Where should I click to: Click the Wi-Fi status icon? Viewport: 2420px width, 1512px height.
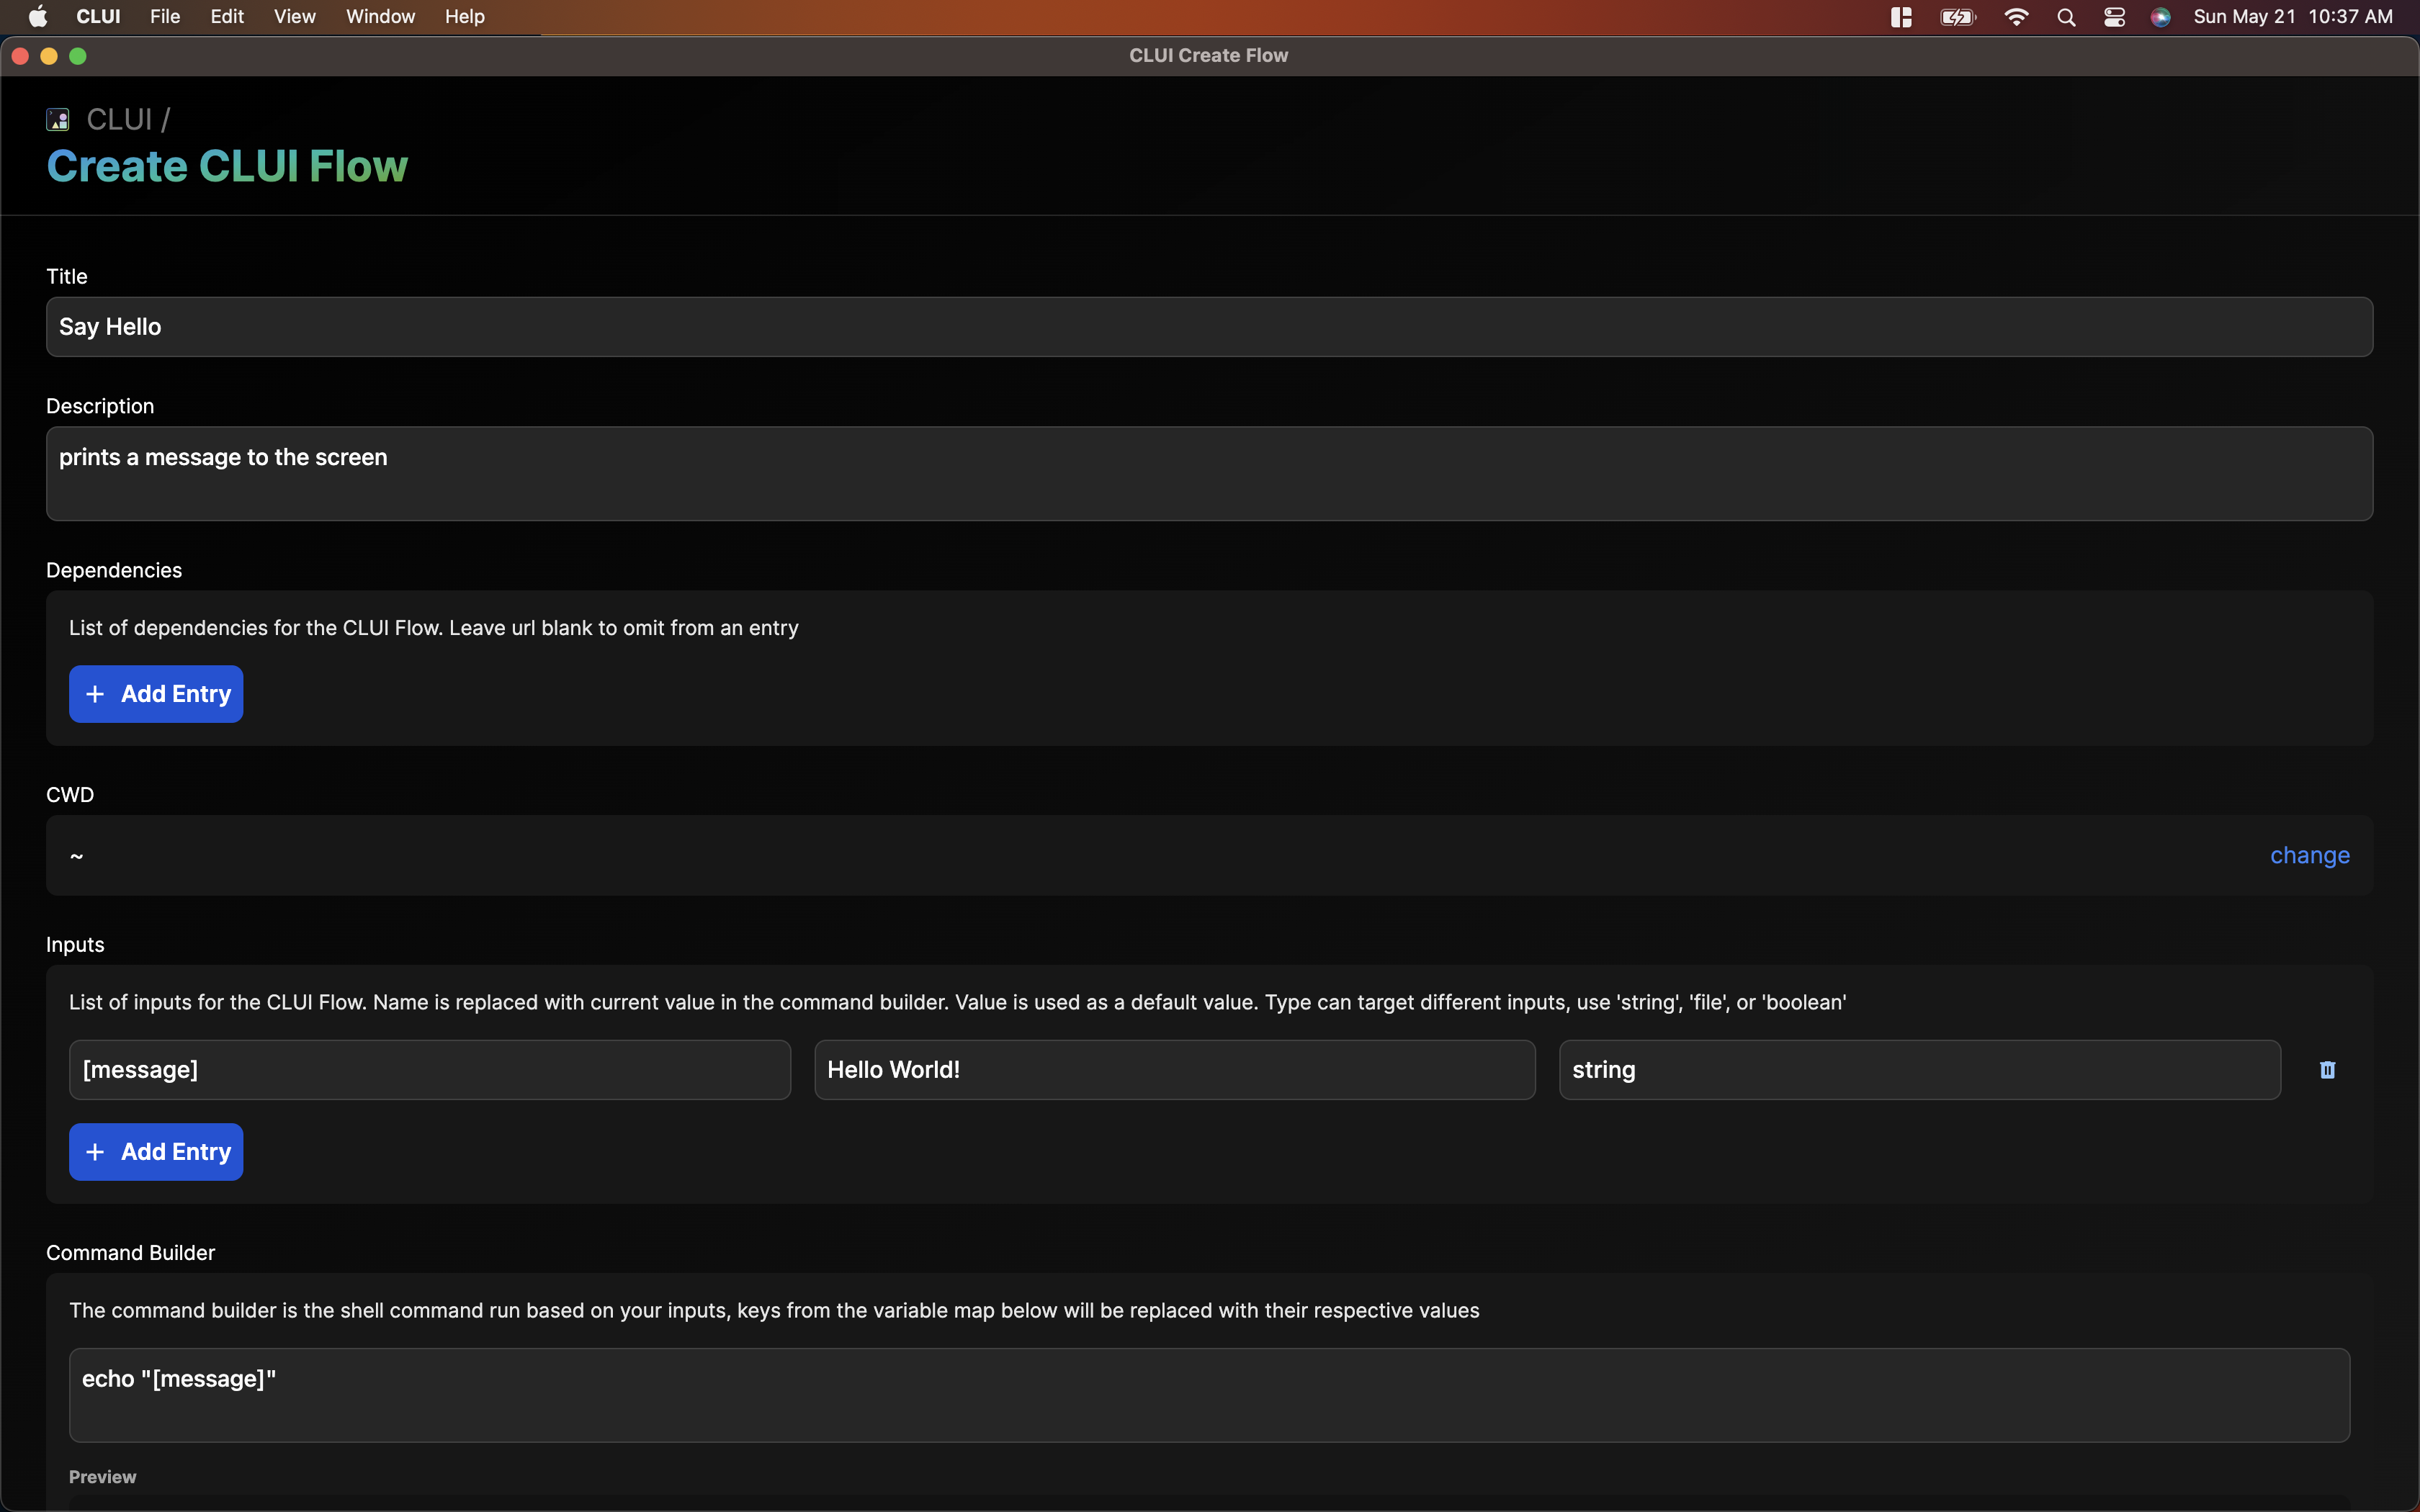pyautogui.click(x=2016, y=17)
